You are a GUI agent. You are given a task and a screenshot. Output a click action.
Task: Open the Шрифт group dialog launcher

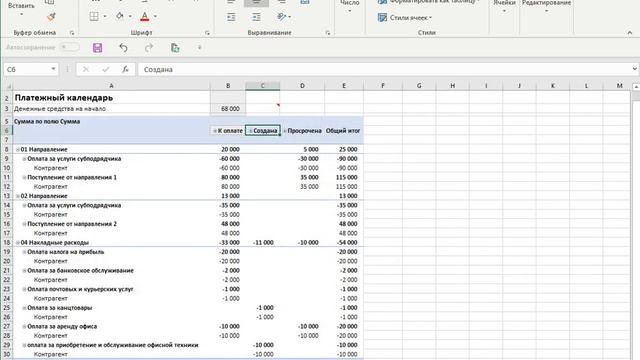coord(207,33)
